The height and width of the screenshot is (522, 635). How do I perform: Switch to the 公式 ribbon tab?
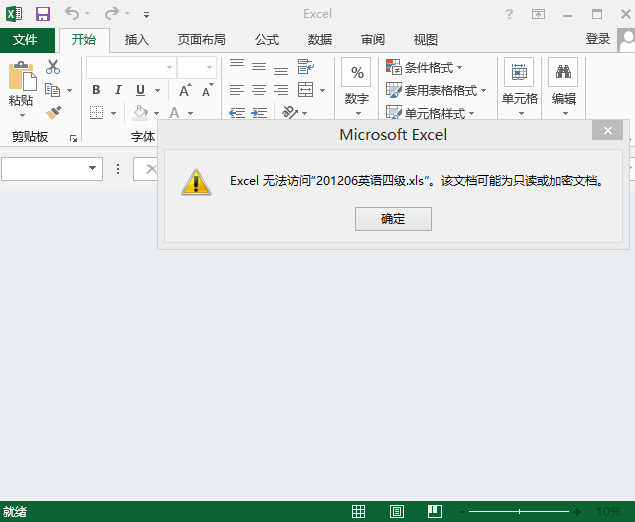click(x=267, y=40)
